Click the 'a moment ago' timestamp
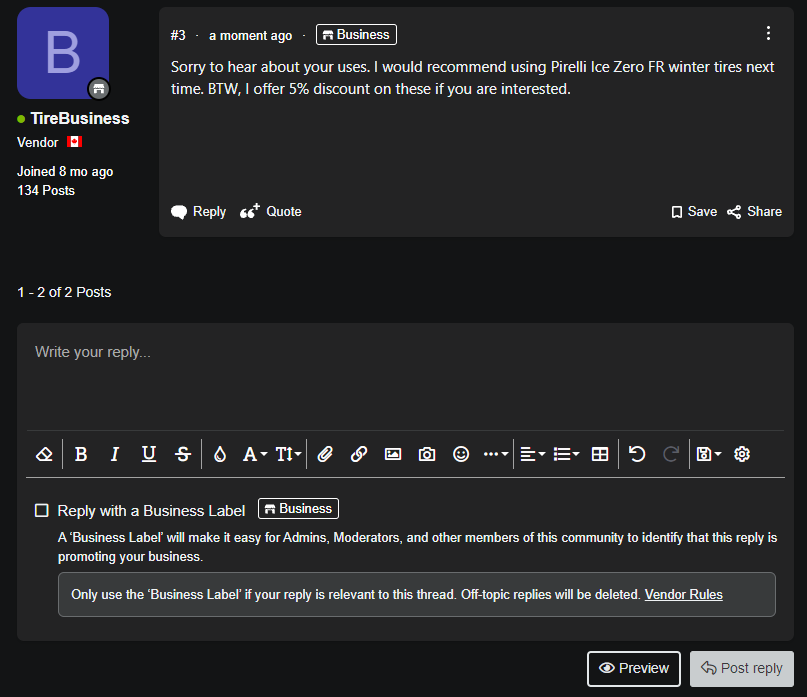 click(x=251, y=36)
